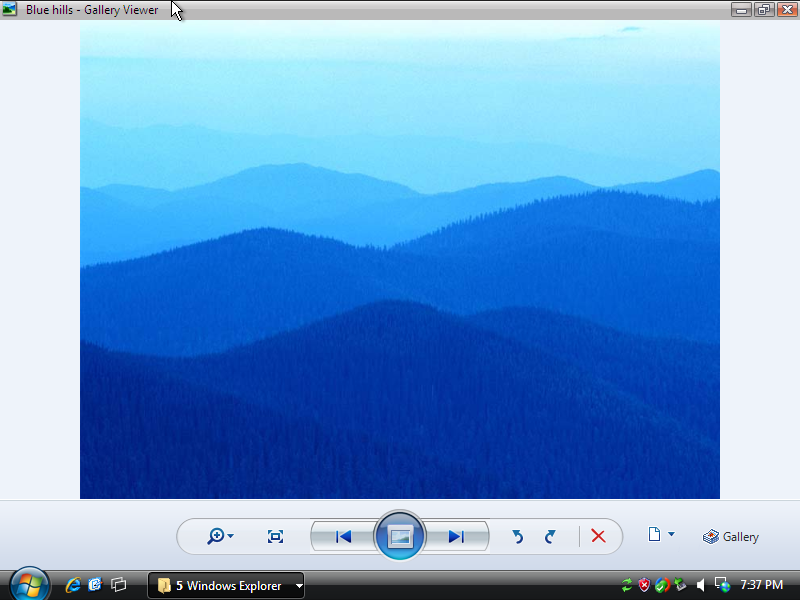Start the slide show
The height and width of the screenshot is (600, 800).
point(399,536)
